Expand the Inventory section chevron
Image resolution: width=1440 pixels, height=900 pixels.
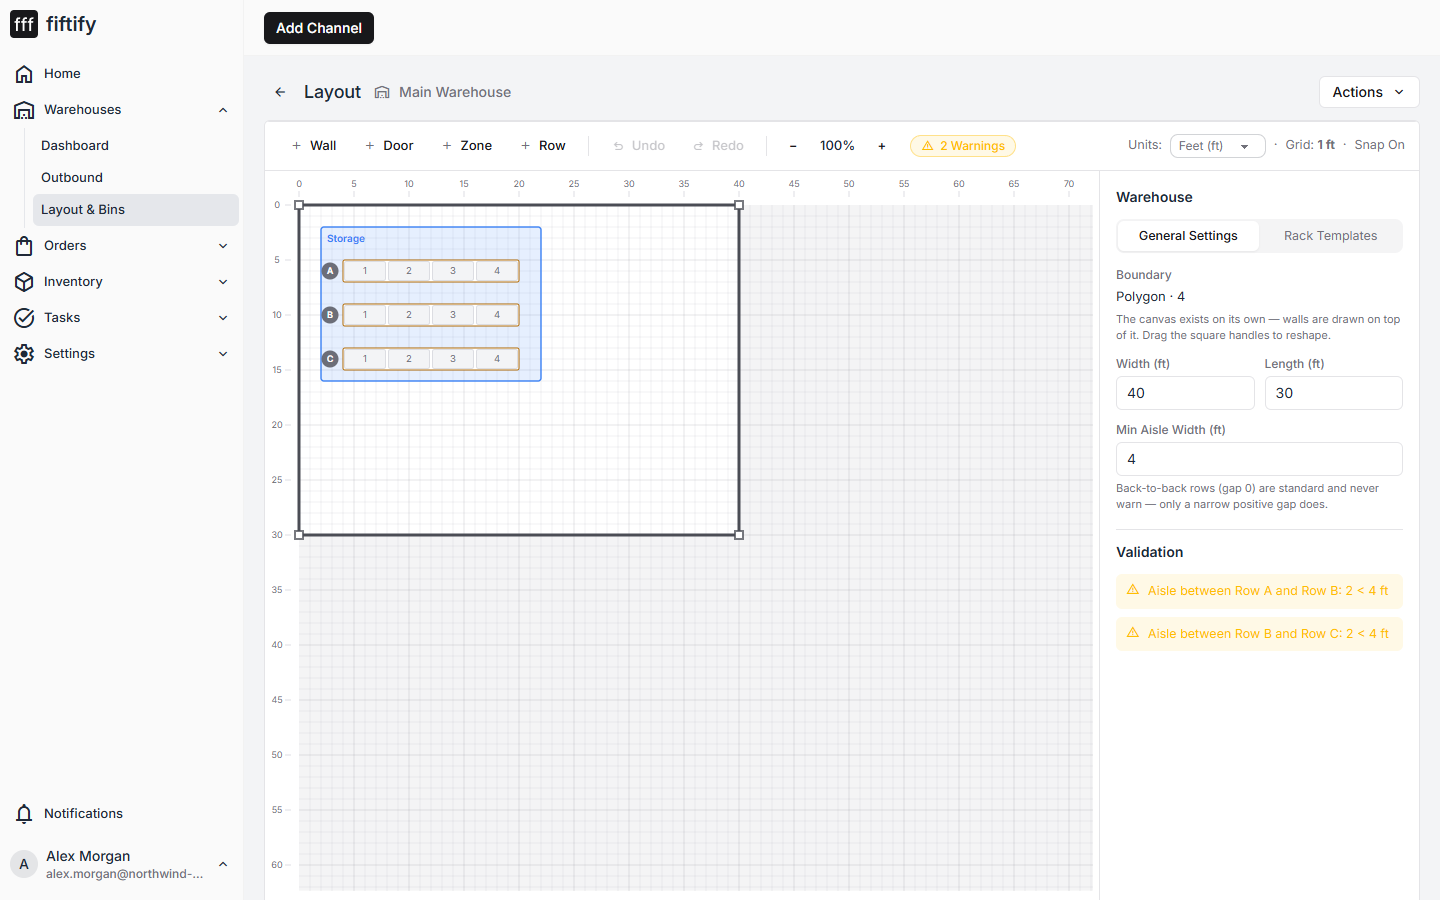[223, 282]
